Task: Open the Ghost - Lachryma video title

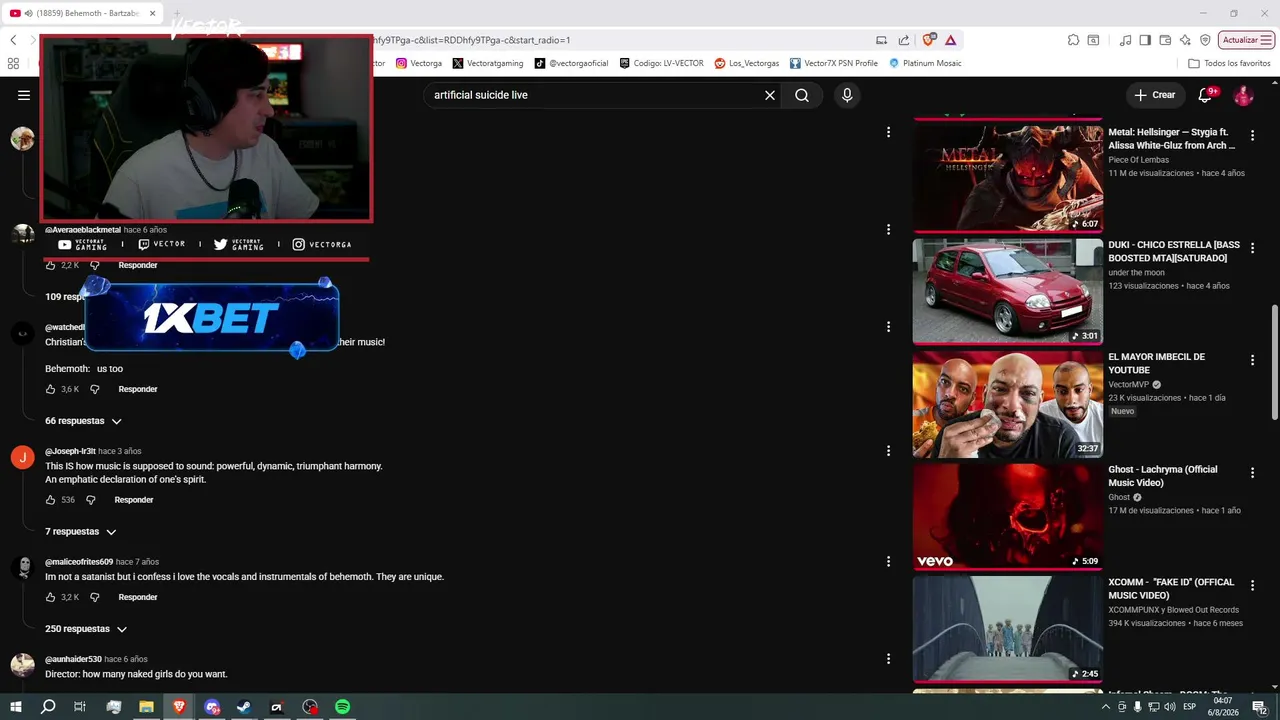Action: [1163, 476]
